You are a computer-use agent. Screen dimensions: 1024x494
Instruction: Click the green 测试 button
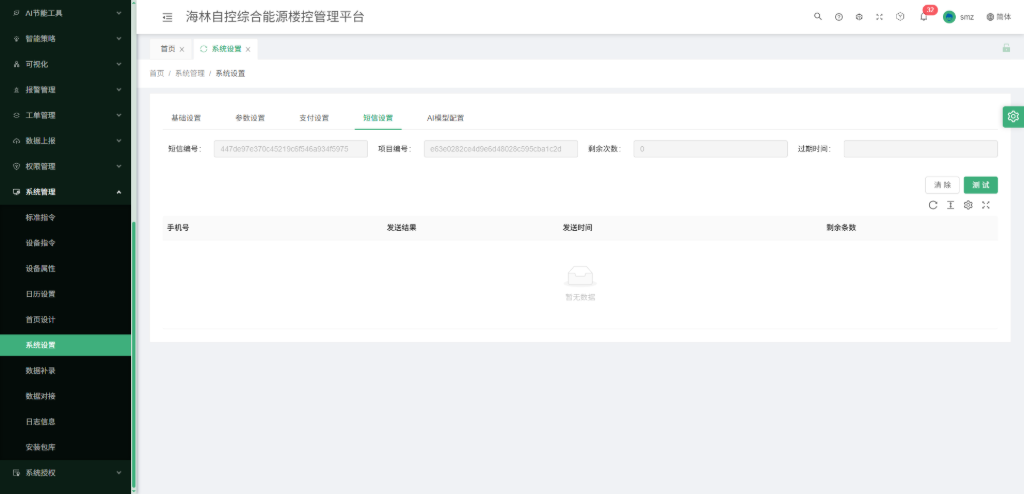click(x=981, y=185)
